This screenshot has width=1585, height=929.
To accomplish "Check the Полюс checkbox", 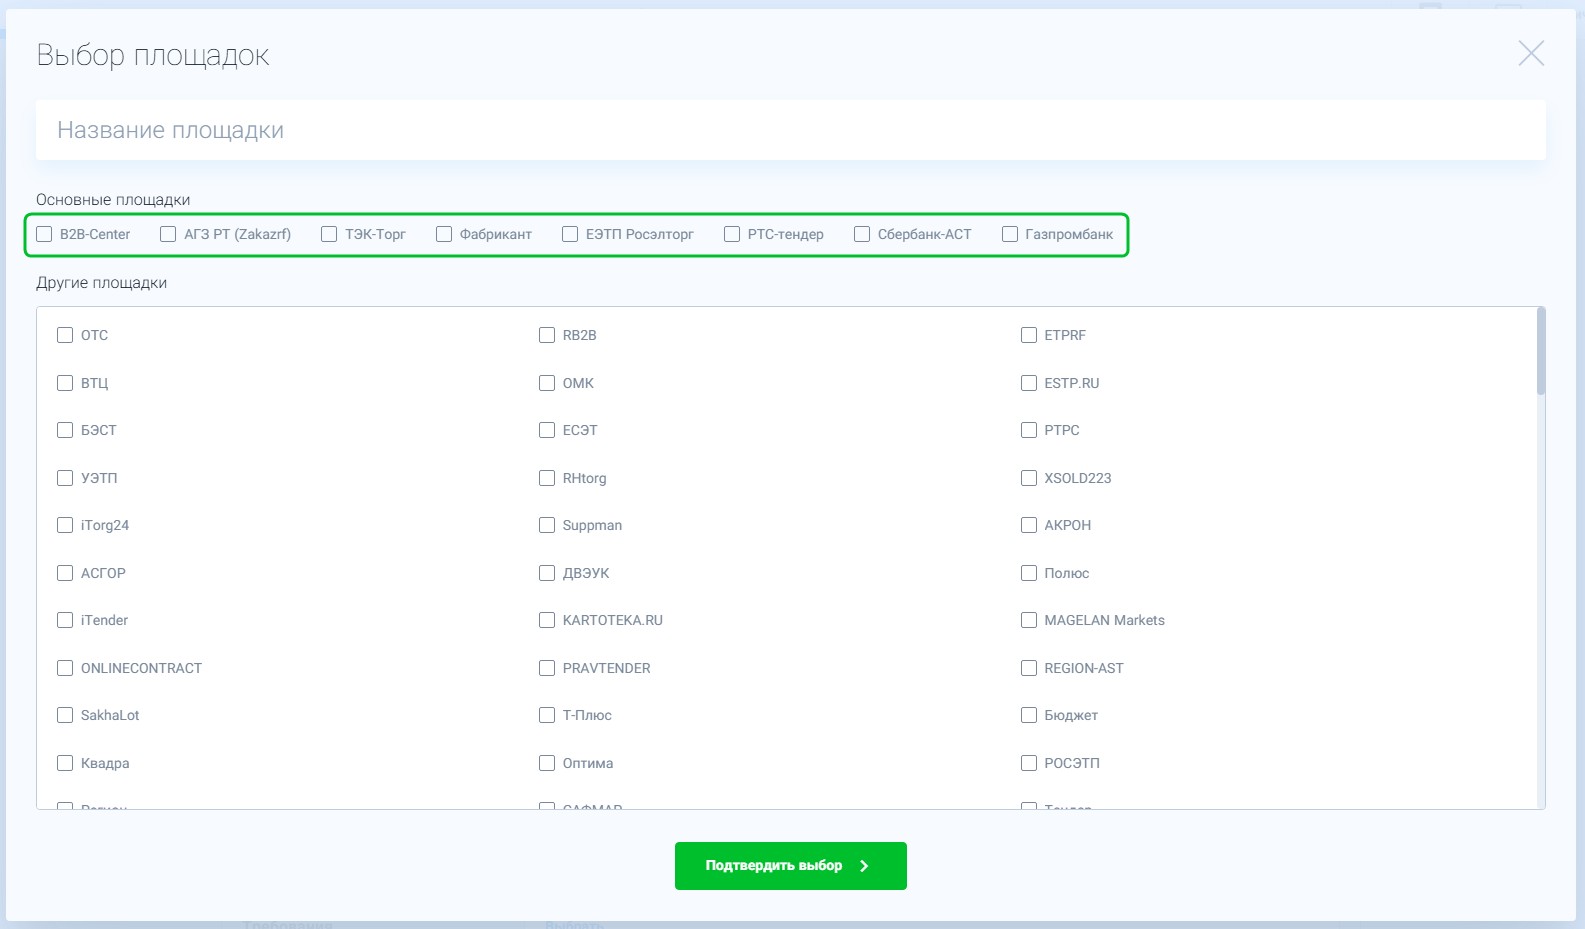I will tap(1029, 573).
